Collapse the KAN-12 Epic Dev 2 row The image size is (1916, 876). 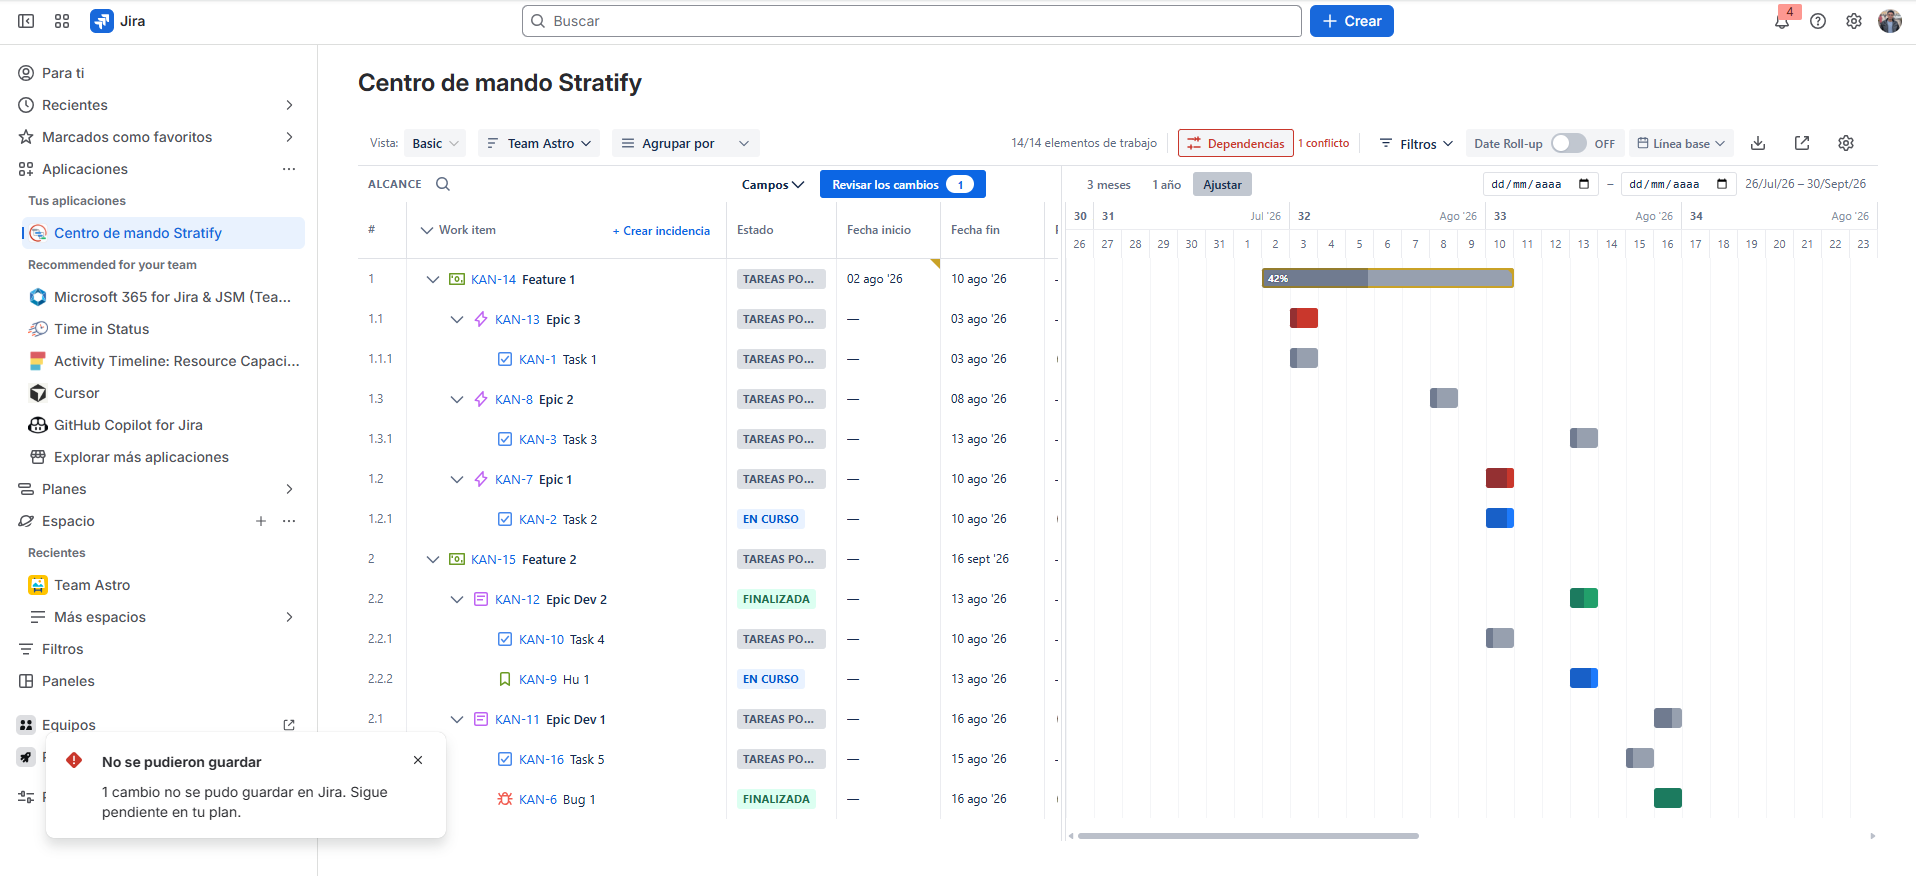point(456,599)
